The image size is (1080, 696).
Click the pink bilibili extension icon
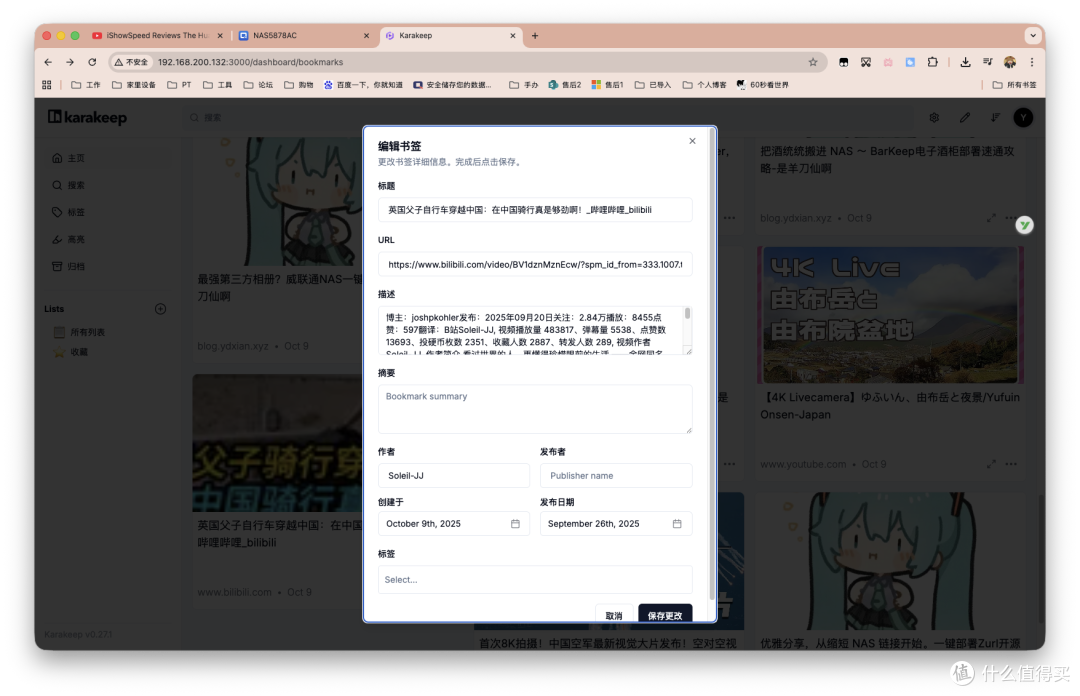888,62
